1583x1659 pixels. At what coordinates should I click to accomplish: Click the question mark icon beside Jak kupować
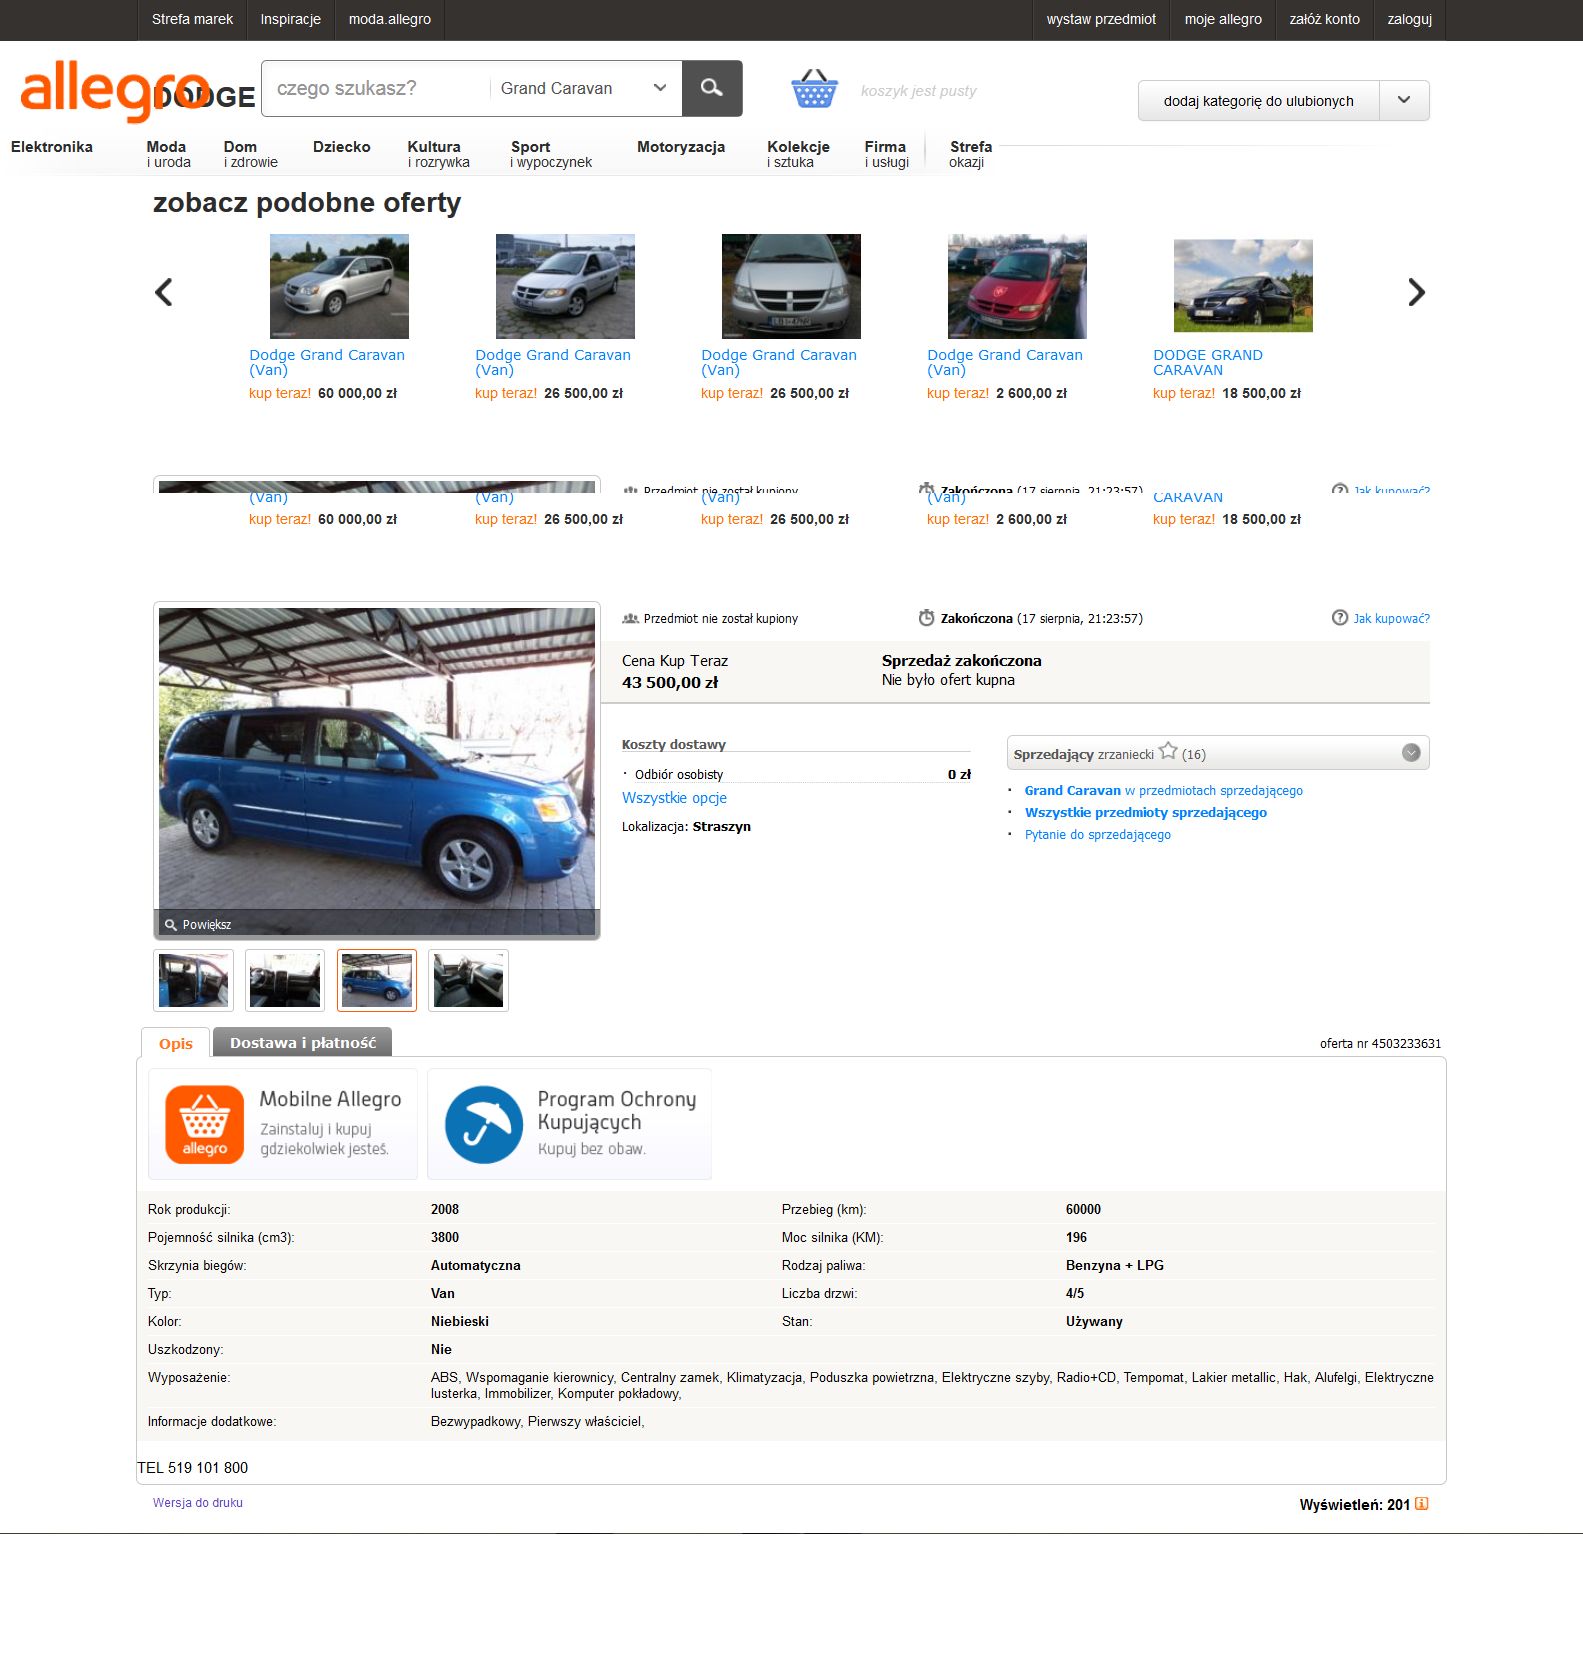coord(1340,618)
